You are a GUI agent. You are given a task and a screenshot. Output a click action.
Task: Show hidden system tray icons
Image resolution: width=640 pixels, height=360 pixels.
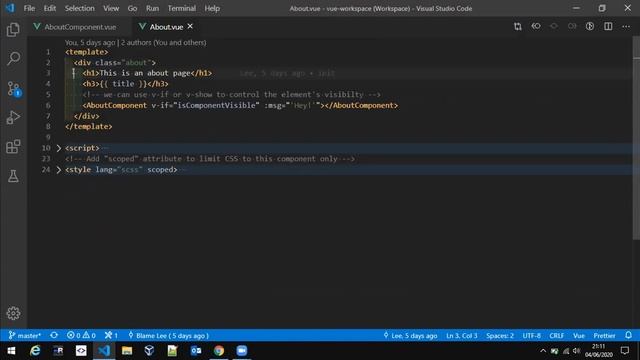(543, 351)
